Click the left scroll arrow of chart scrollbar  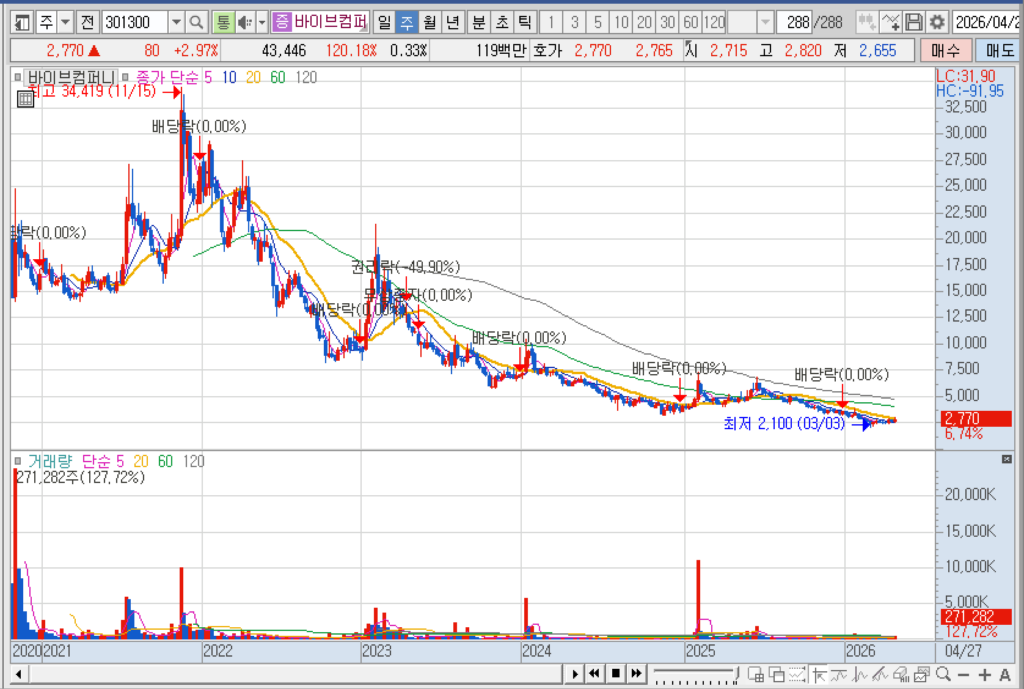(x=19, y=674)
